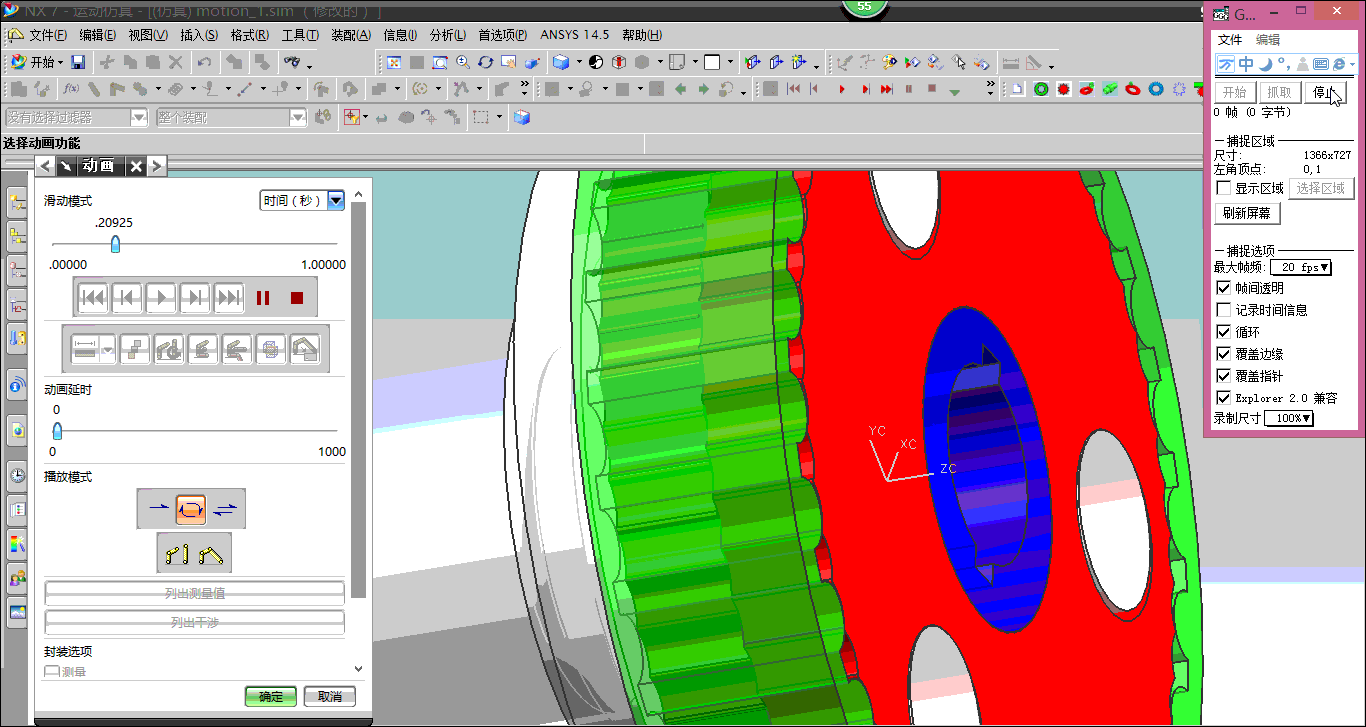Toggle 测量 checkbox under 封装选项
This screenshot has width=1366, height=727.
[51, 671]
